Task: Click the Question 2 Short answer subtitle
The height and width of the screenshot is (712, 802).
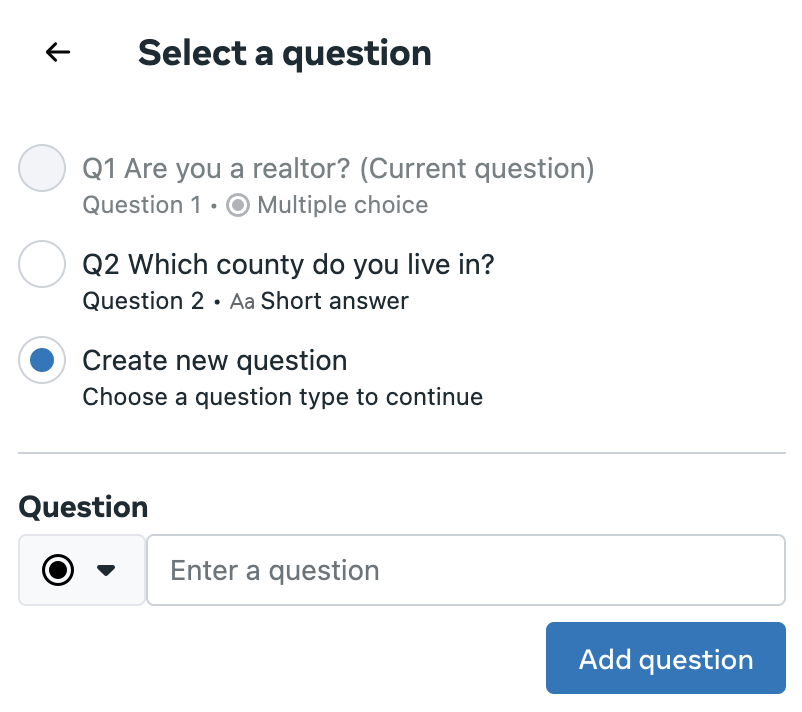Action: click(x=246, y=301)
